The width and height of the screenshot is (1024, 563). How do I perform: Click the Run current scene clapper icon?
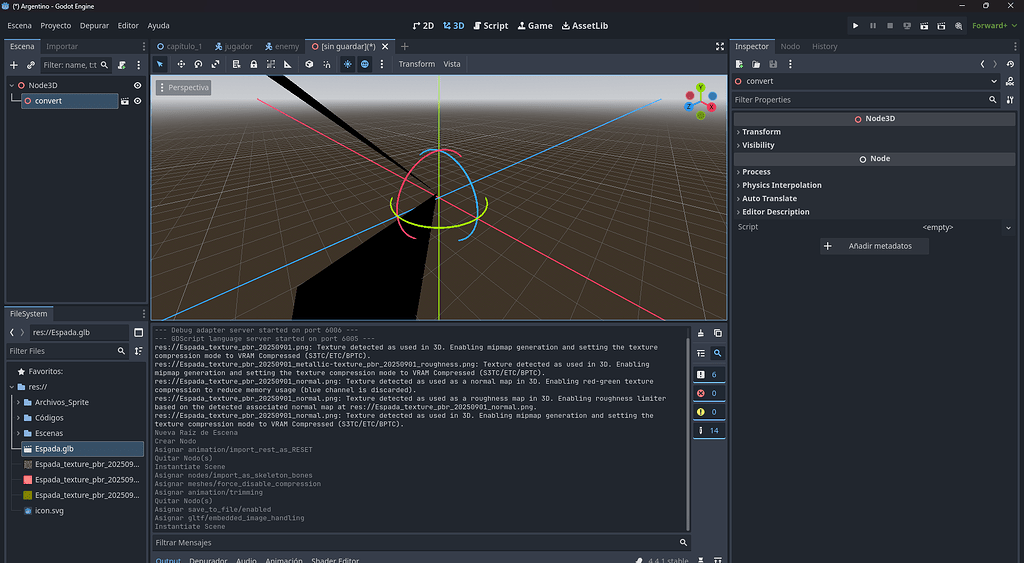tap(924, 25)
